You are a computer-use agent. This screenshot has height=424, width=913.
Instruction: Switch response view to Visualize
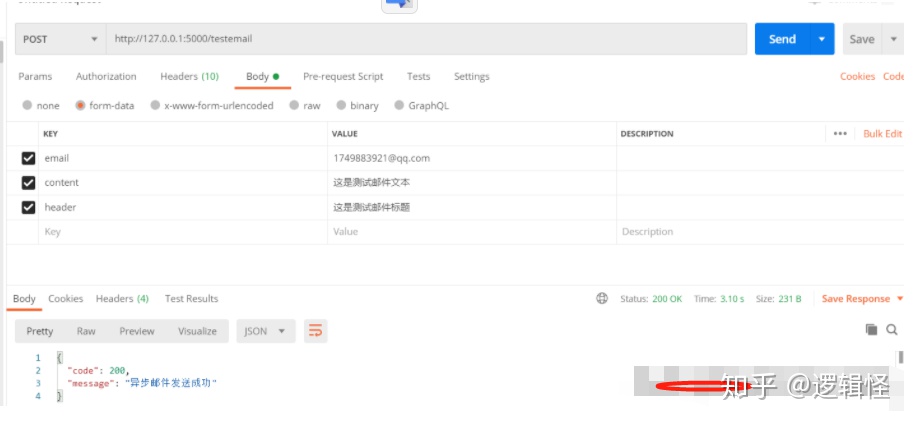[197, 331]
